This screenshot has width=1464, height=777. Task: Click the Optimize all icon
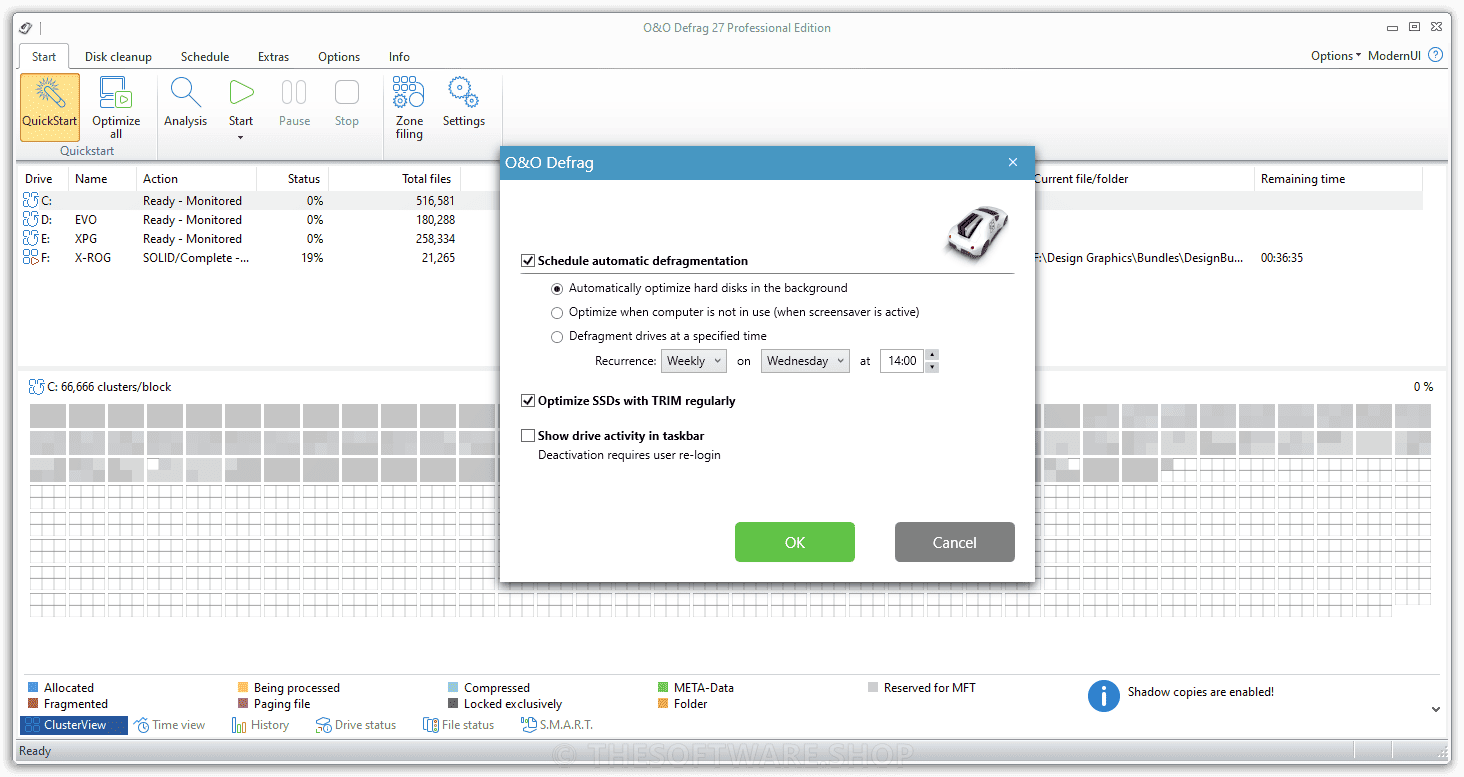pyautogui.click(x=116, y=93)
